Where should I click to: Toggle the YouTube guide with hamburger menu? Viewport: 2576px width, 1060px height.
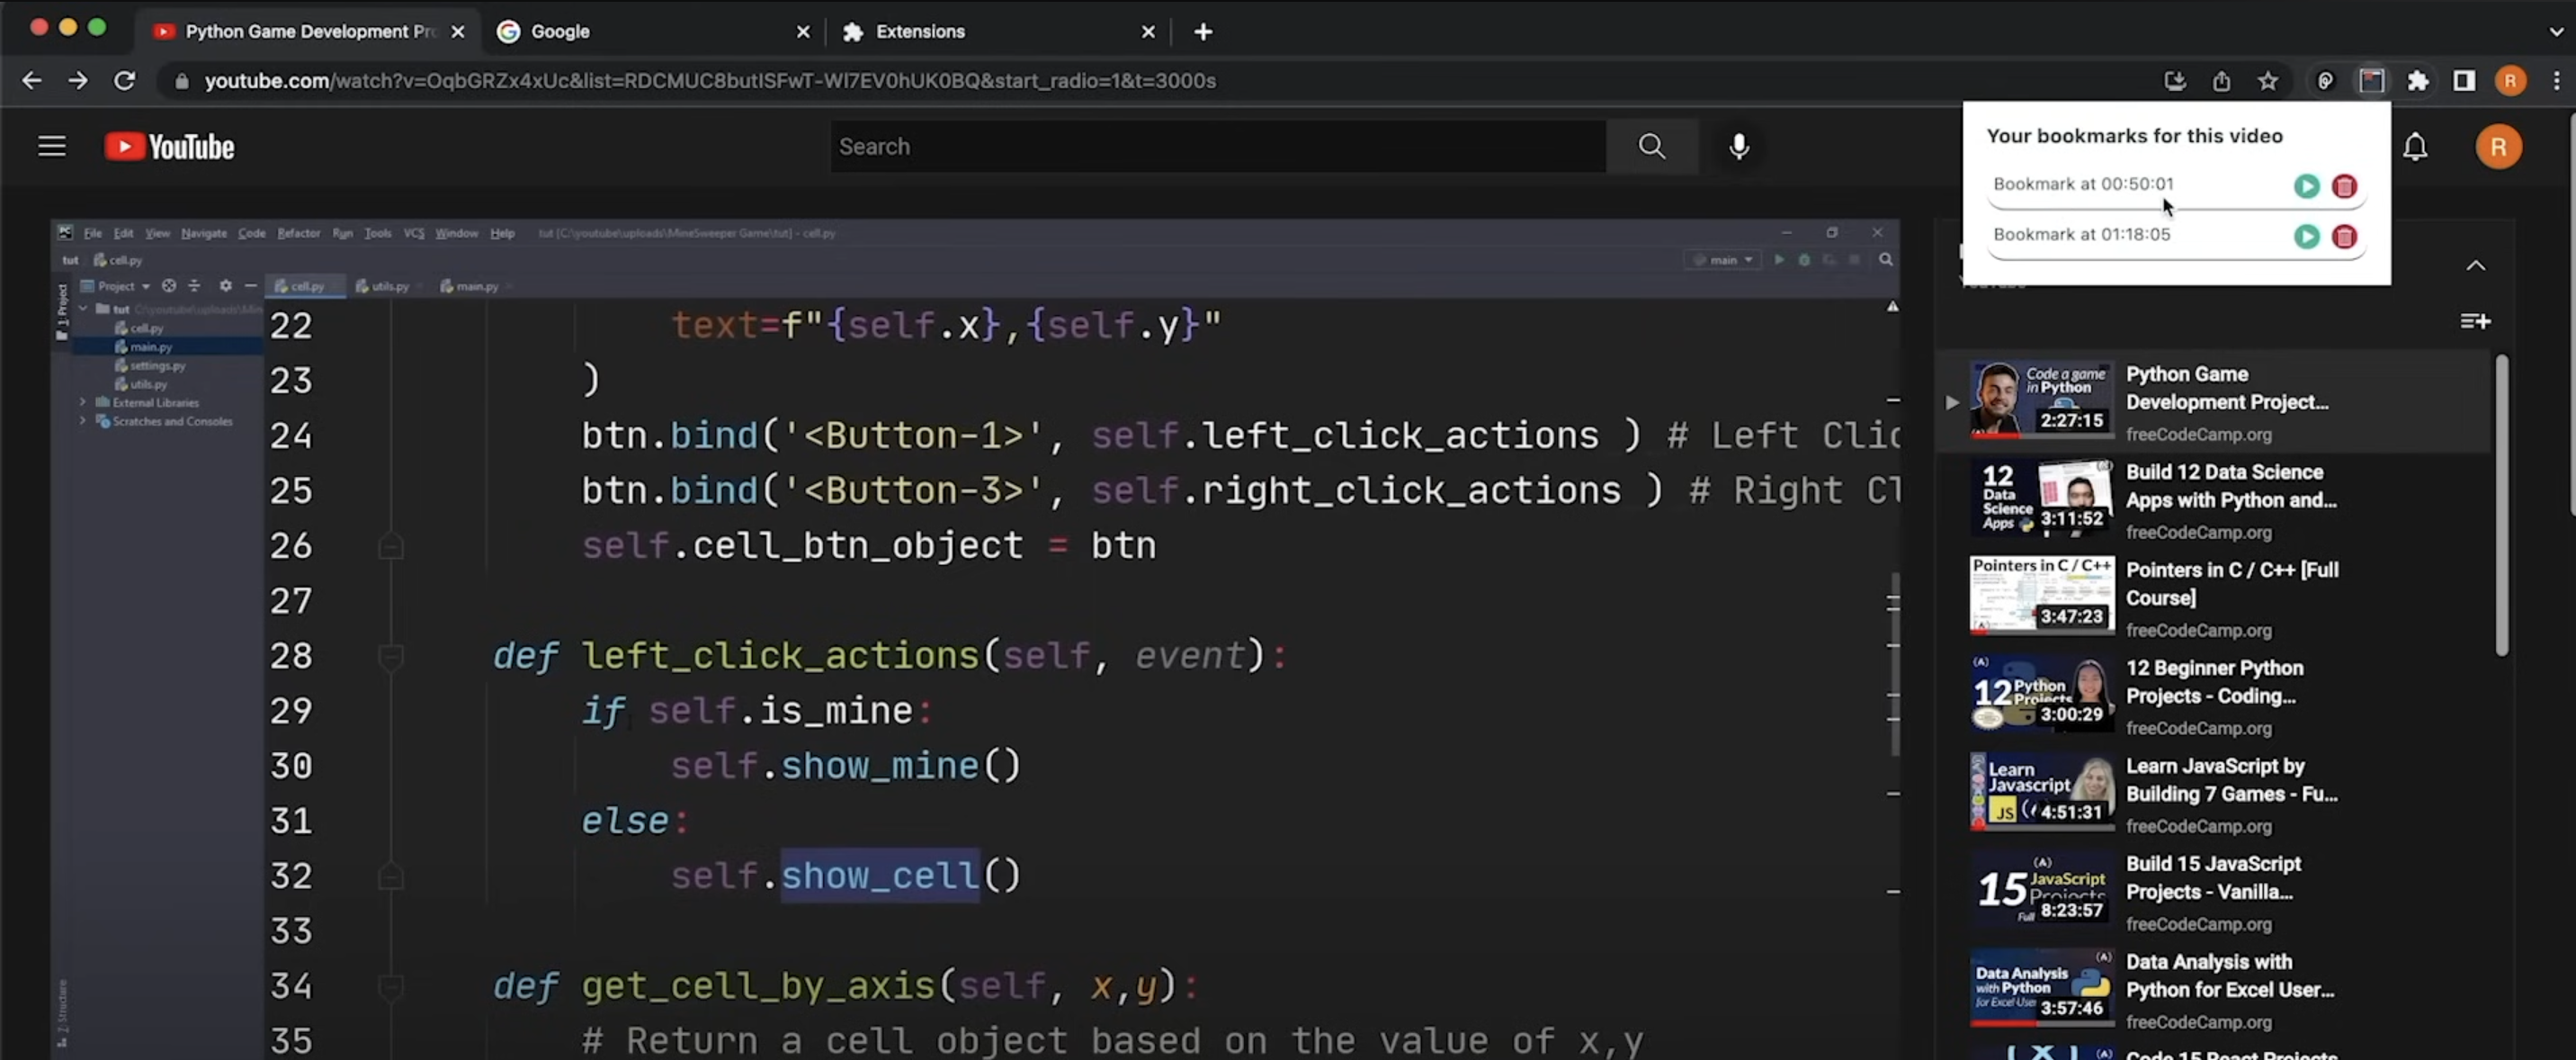[x=51, y=146]
